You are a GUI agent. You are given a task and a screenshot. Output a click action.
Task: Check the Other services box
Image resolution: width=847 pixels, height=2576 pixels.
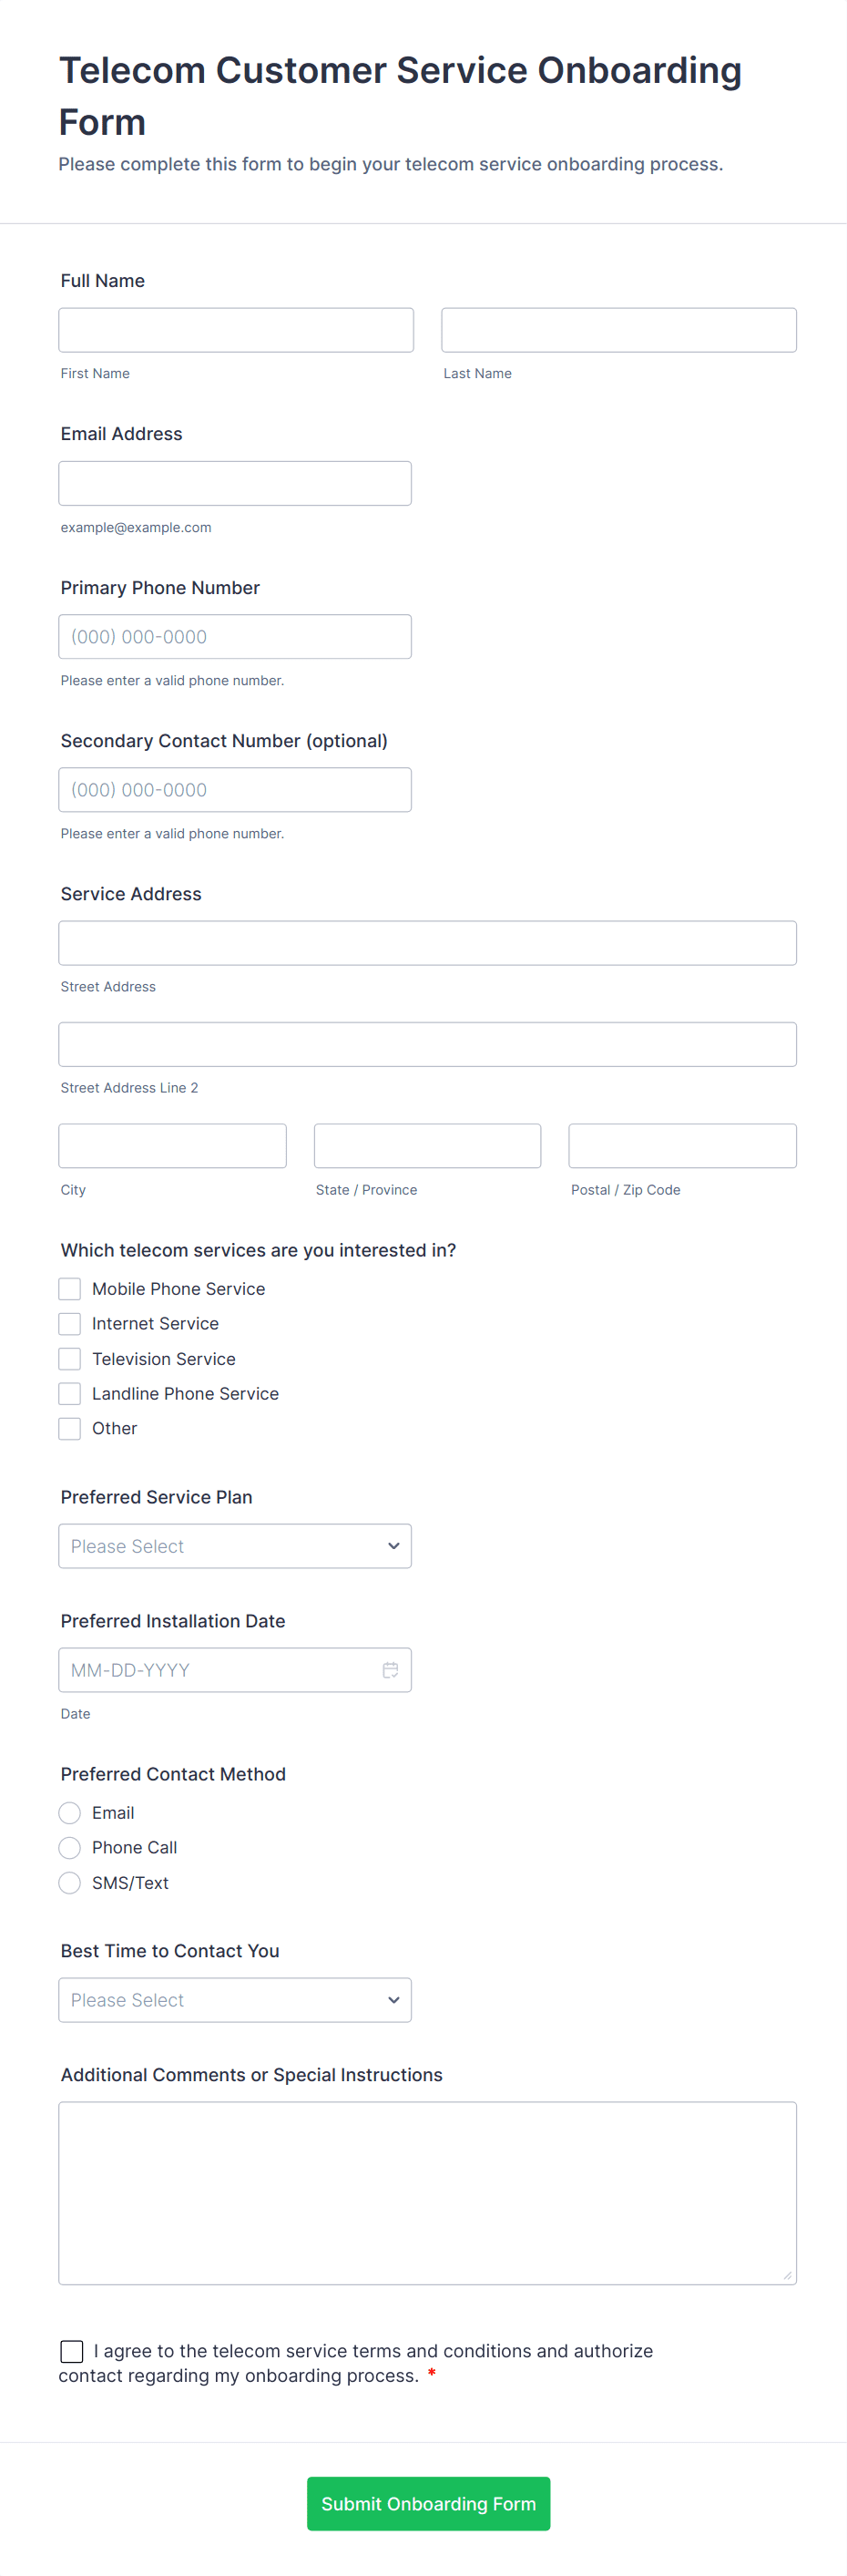pyautogui.click(x=70, y=1429)
